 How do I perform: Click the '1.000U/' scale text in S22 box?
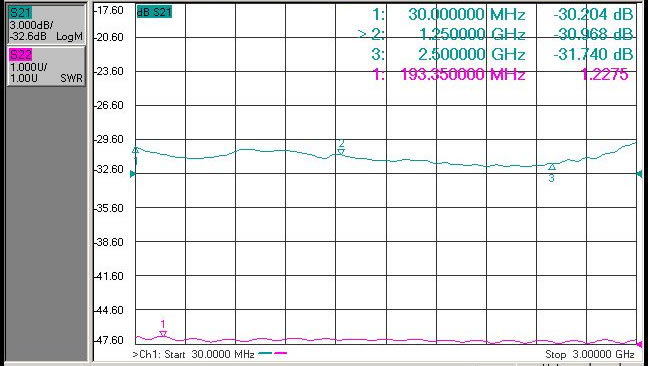click(28, 67)
